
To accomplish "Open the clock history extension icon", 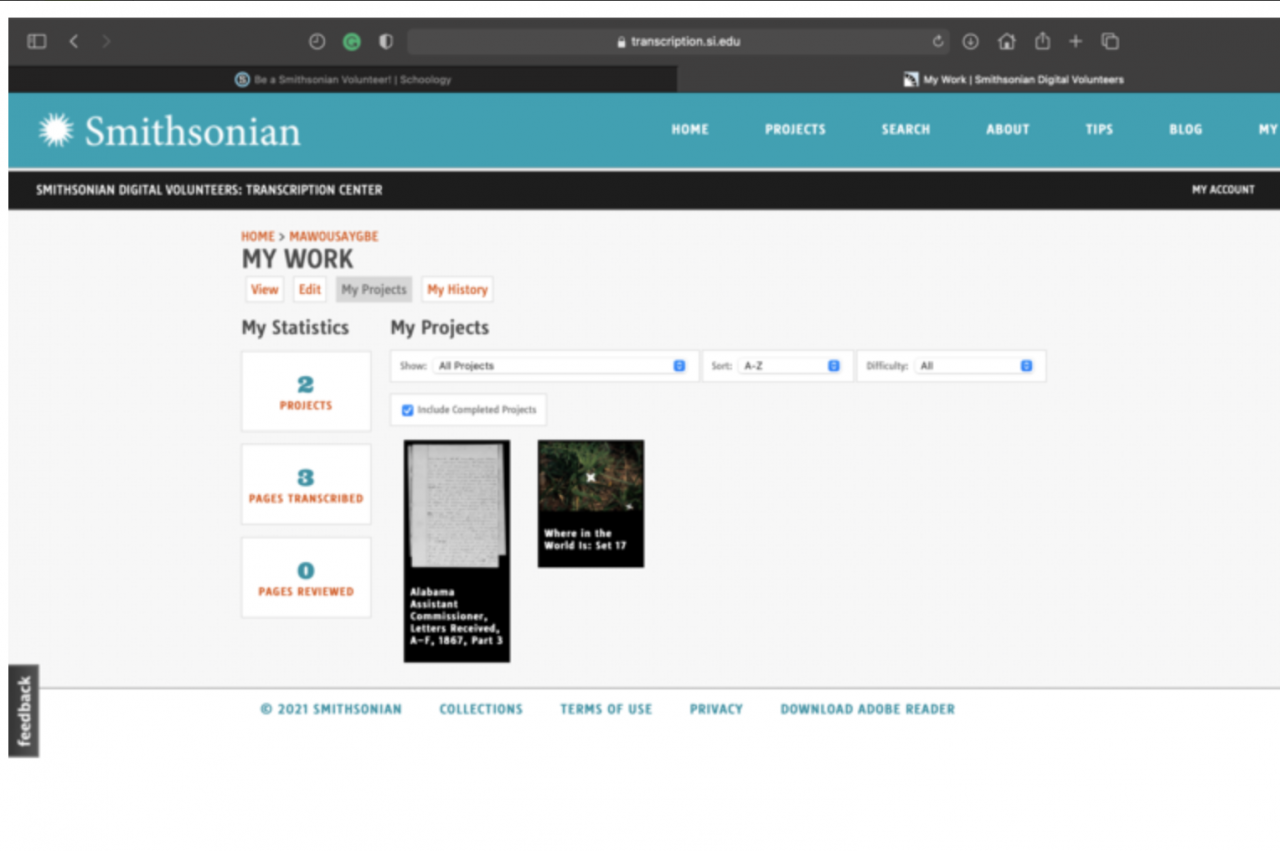I will click(x=317, y=41).
